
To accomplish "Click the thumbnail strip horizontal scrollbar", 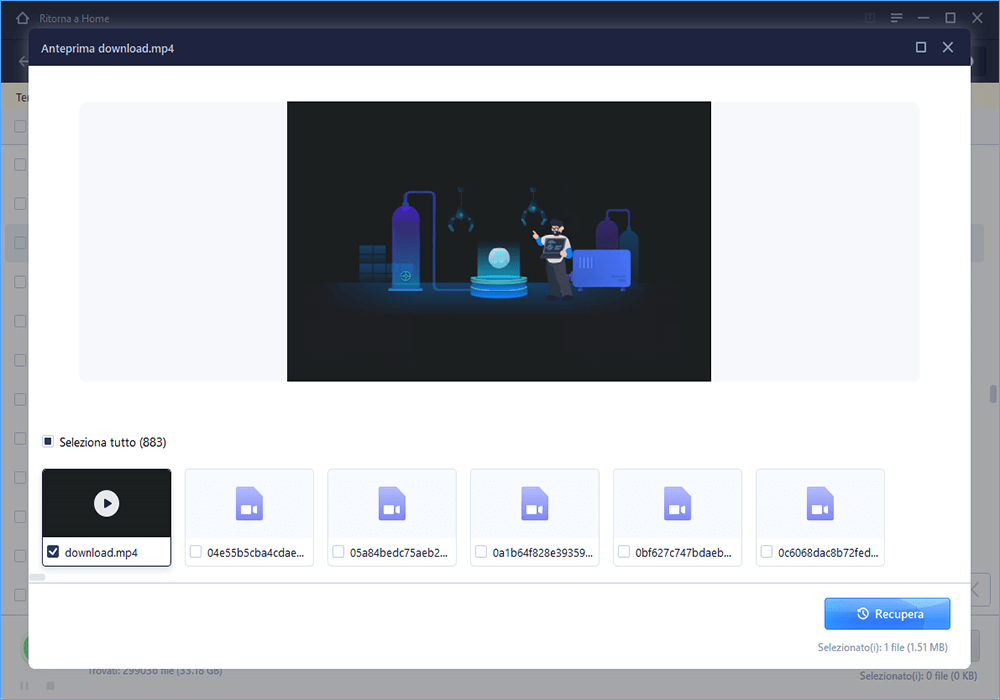I will point(38,577).
